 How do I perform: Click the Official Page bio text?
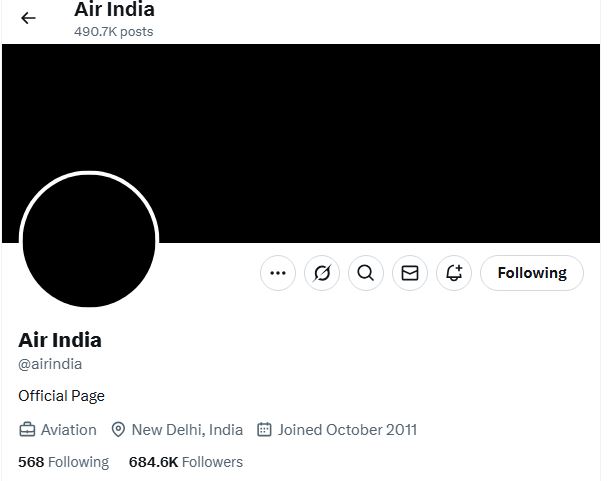[61, 396]
